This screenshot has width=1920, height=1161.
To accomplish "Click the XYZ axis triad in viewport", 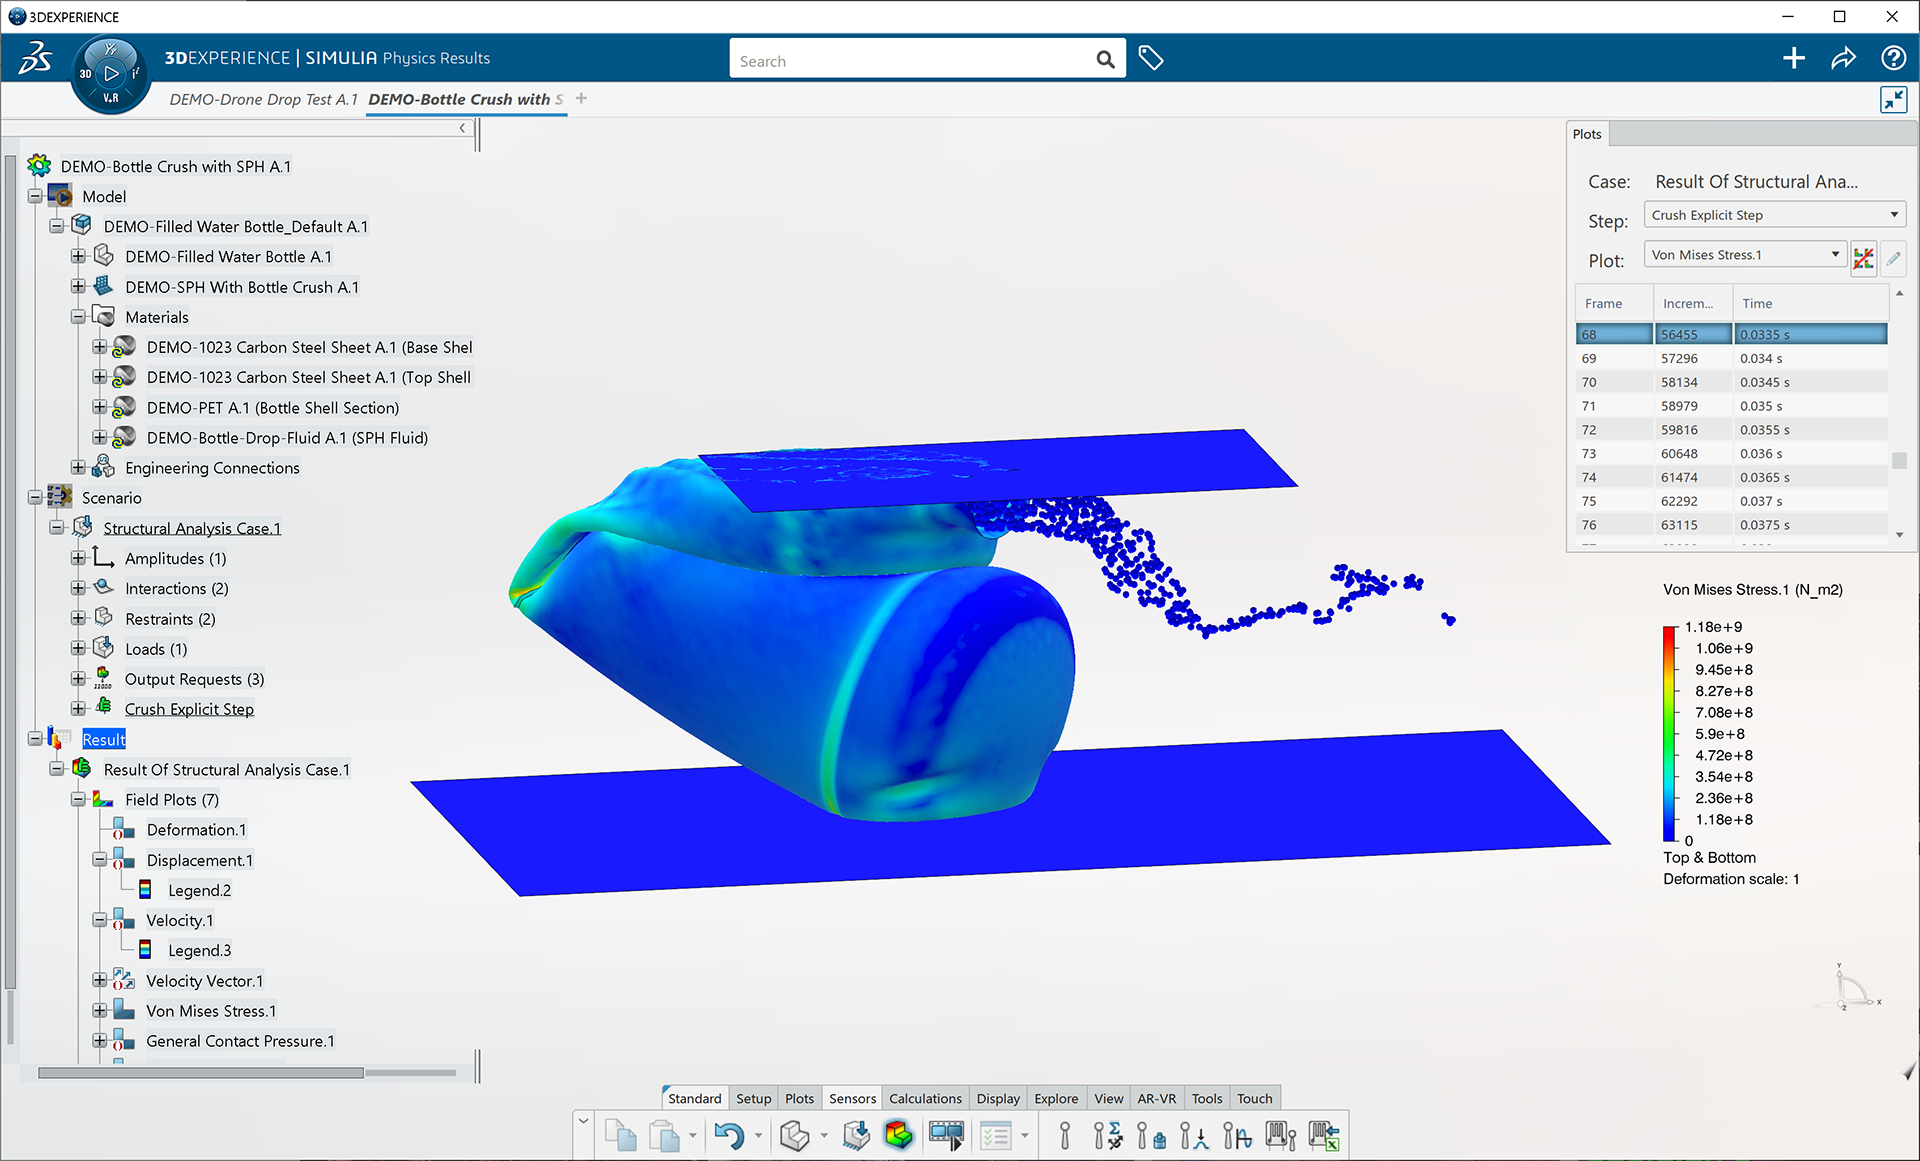I will 1856,988.
